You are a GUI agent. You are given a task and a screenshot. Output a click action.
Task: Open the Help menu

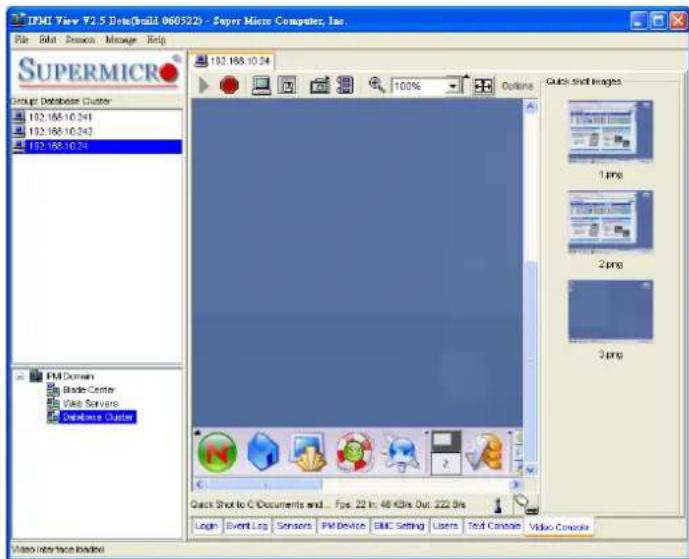tap(156, 40)
